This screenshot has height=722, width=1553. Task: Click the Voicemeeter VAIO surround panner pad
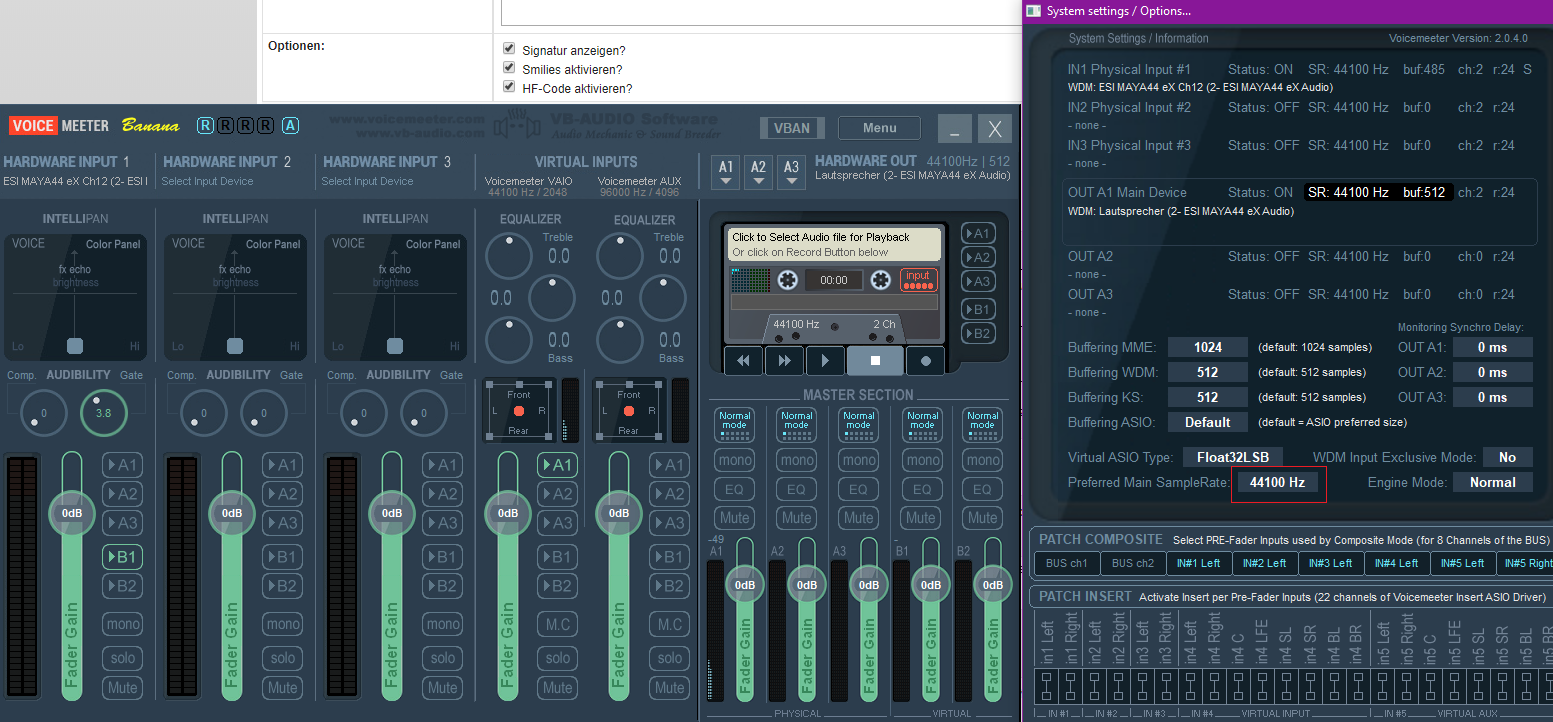[518, 411]
